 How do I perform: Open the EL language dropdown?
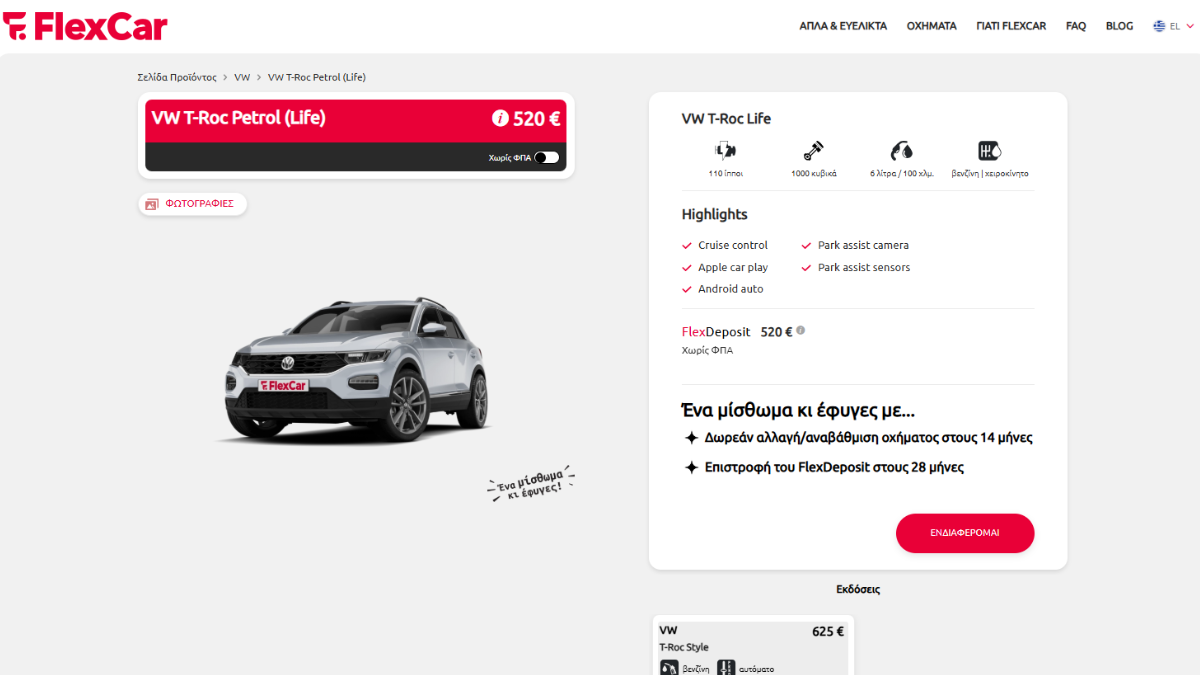(x=1173, y=26)
